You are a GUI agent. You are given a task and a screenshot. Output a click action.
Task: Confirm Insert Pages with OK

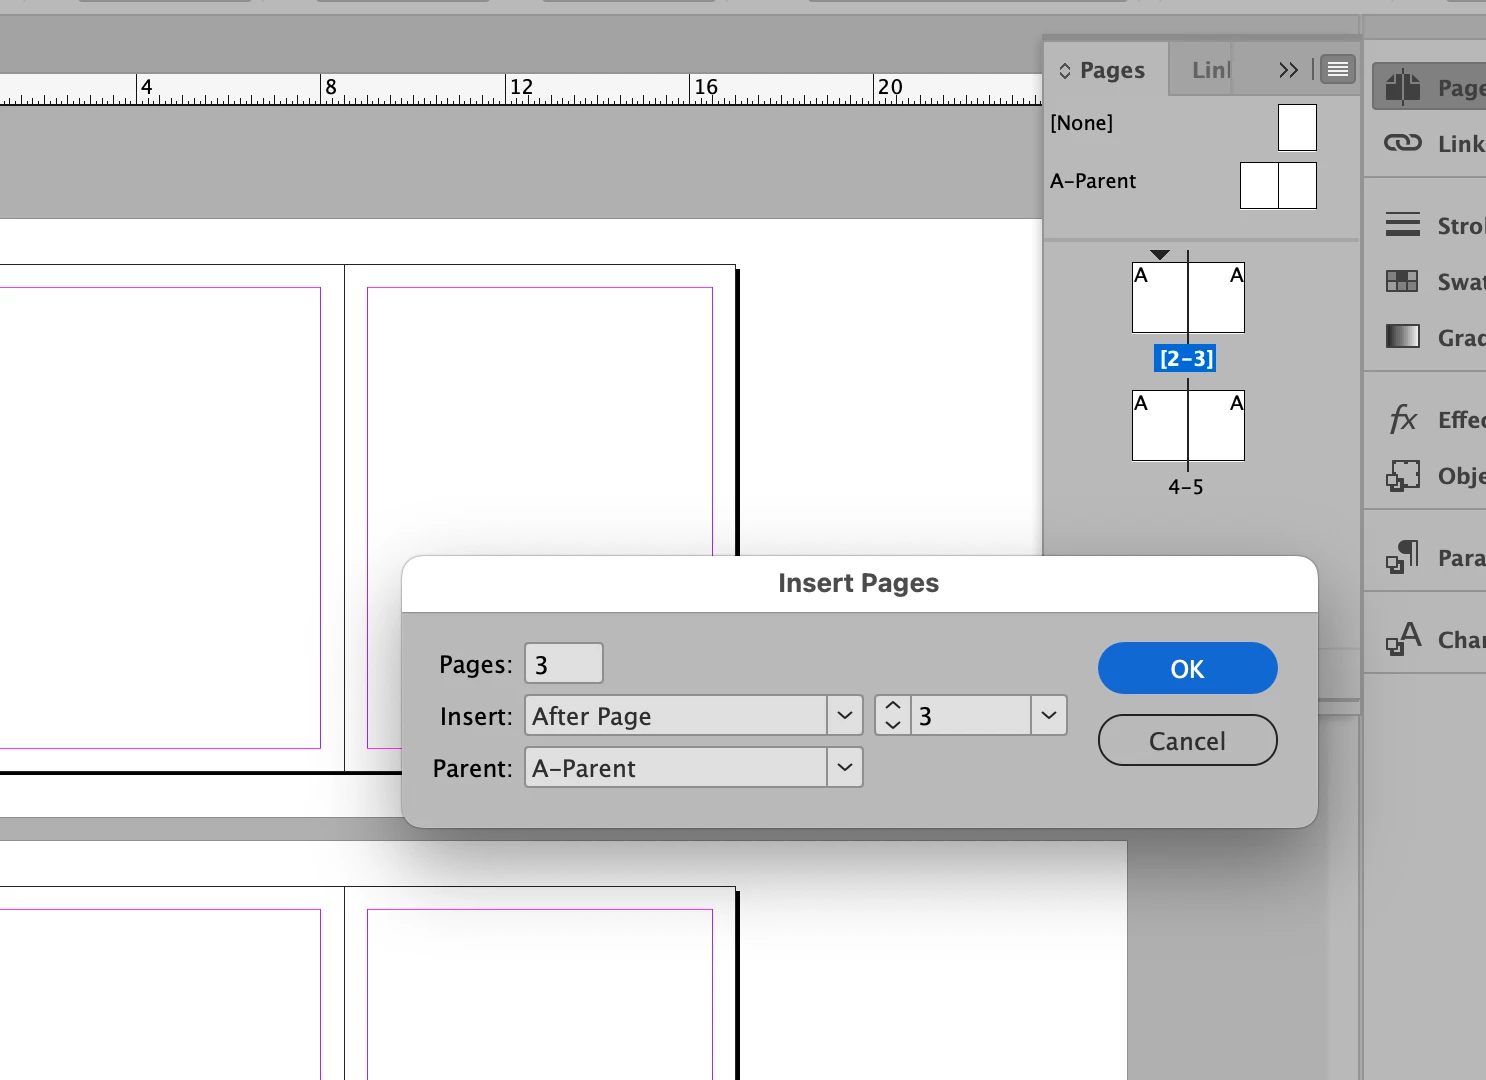(x=1187, y=668)
